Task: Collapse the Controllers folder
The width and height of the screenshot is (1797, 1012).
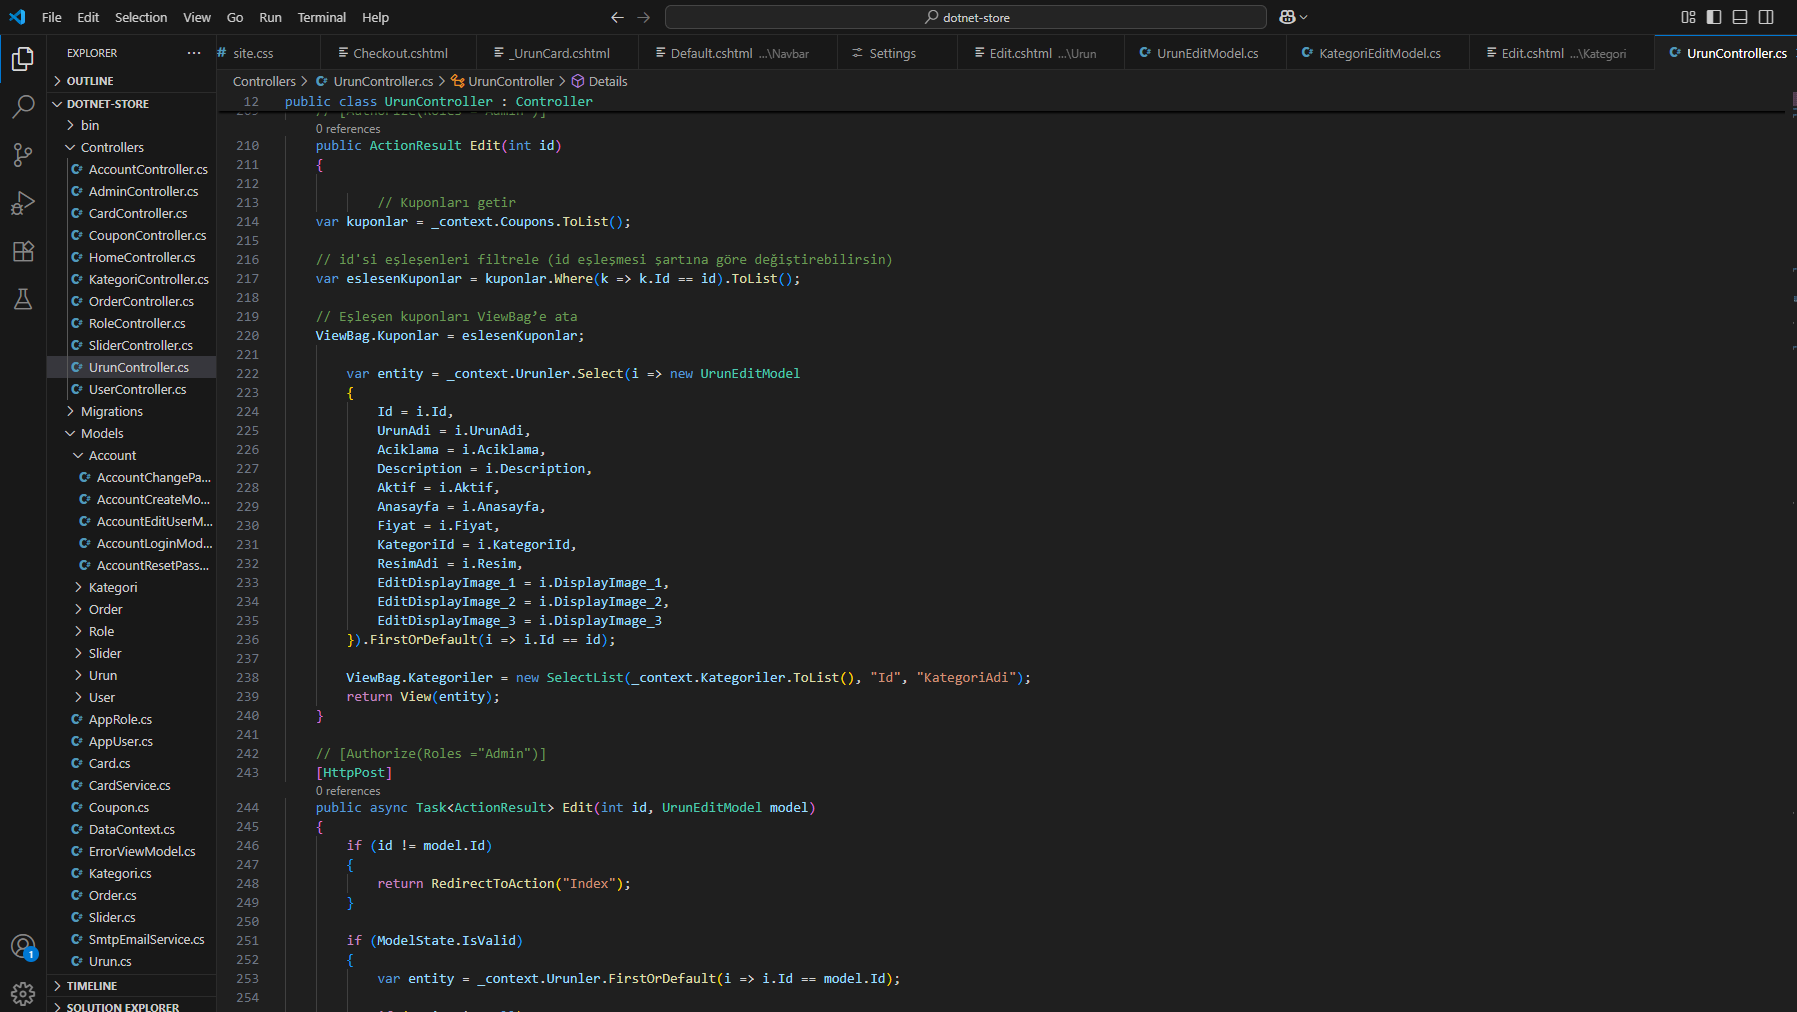Action: pos(131,147)
